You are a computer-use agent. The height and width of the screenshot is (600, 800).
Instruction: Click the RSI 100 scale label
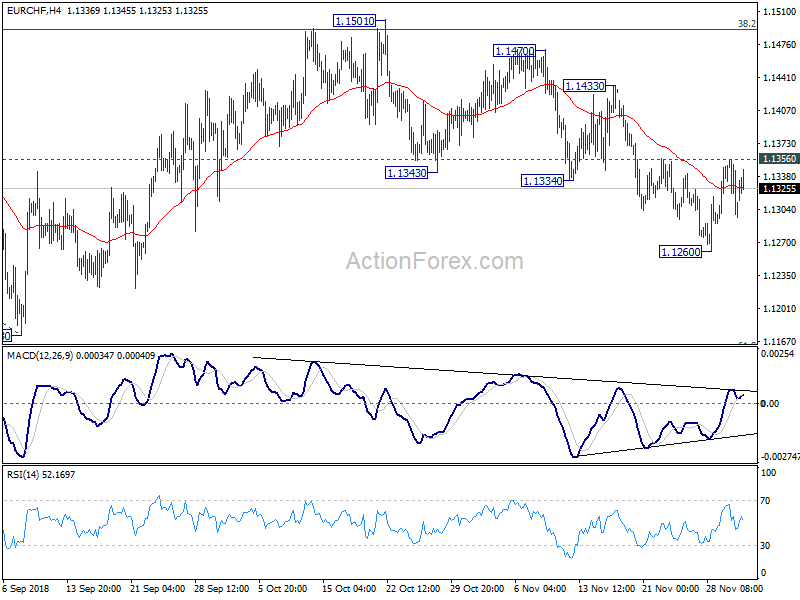click(768, 473)
